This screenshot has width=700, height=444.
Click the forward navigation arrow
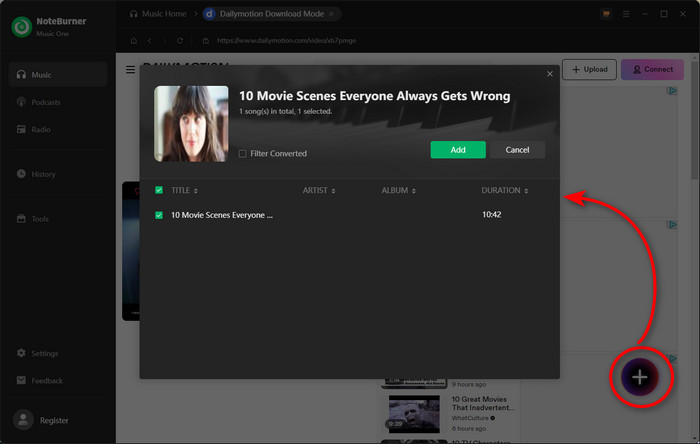coord(164,41)
